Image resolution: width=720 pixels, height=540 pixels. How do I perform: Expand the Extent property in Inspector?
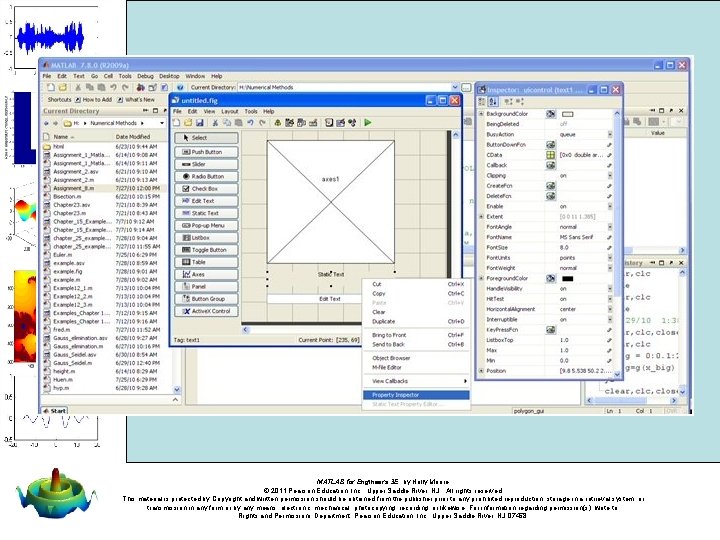point(481,216)
